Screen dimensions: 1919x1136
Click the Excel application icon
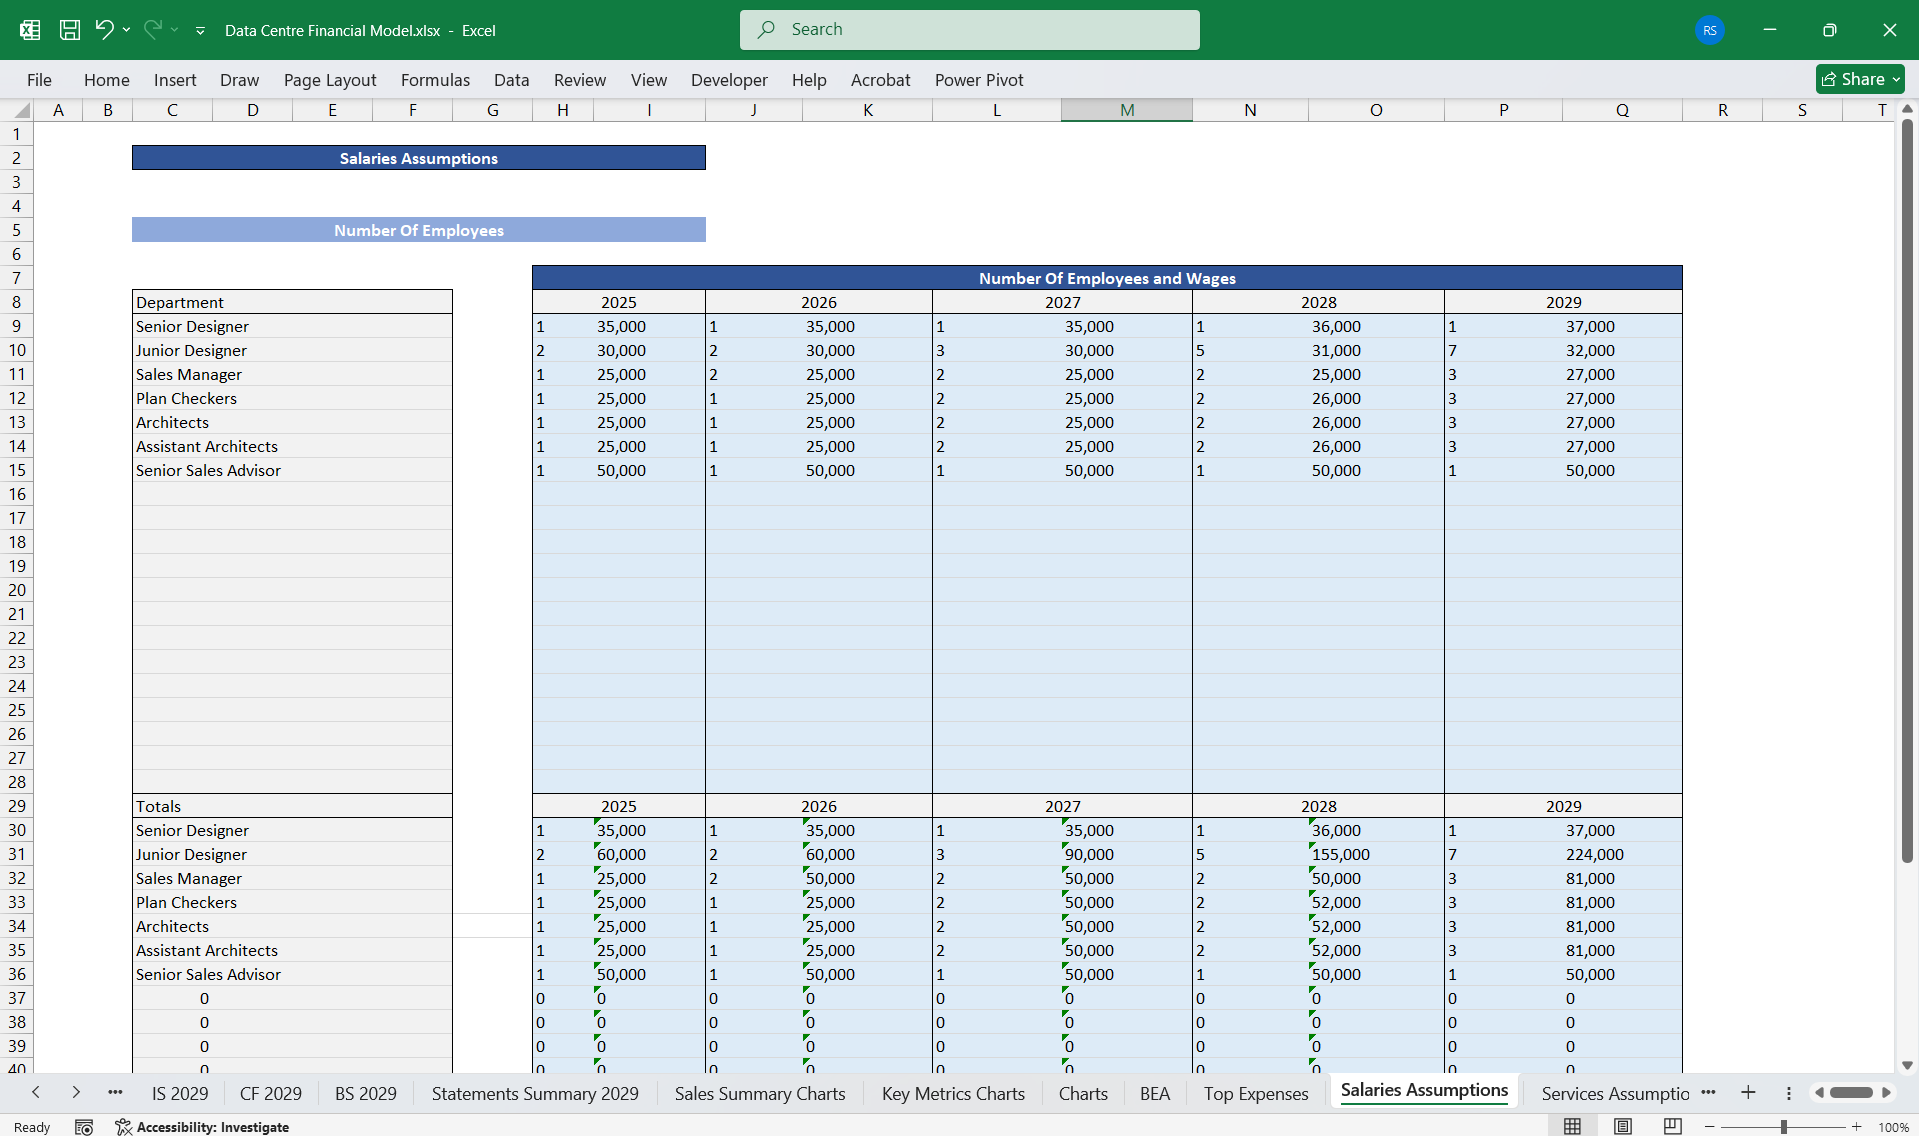tap(29, 30)
